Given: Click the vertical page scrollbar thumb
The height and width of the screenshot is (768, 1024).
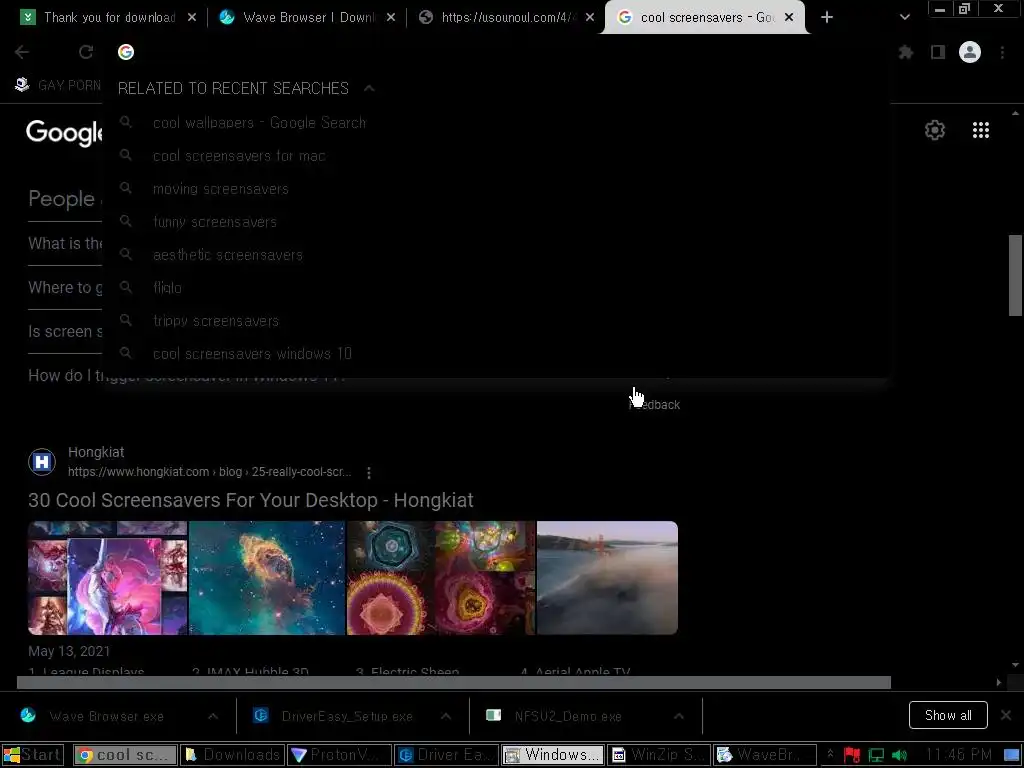Looking at the screenshot, I should (x=1015, y=276).
